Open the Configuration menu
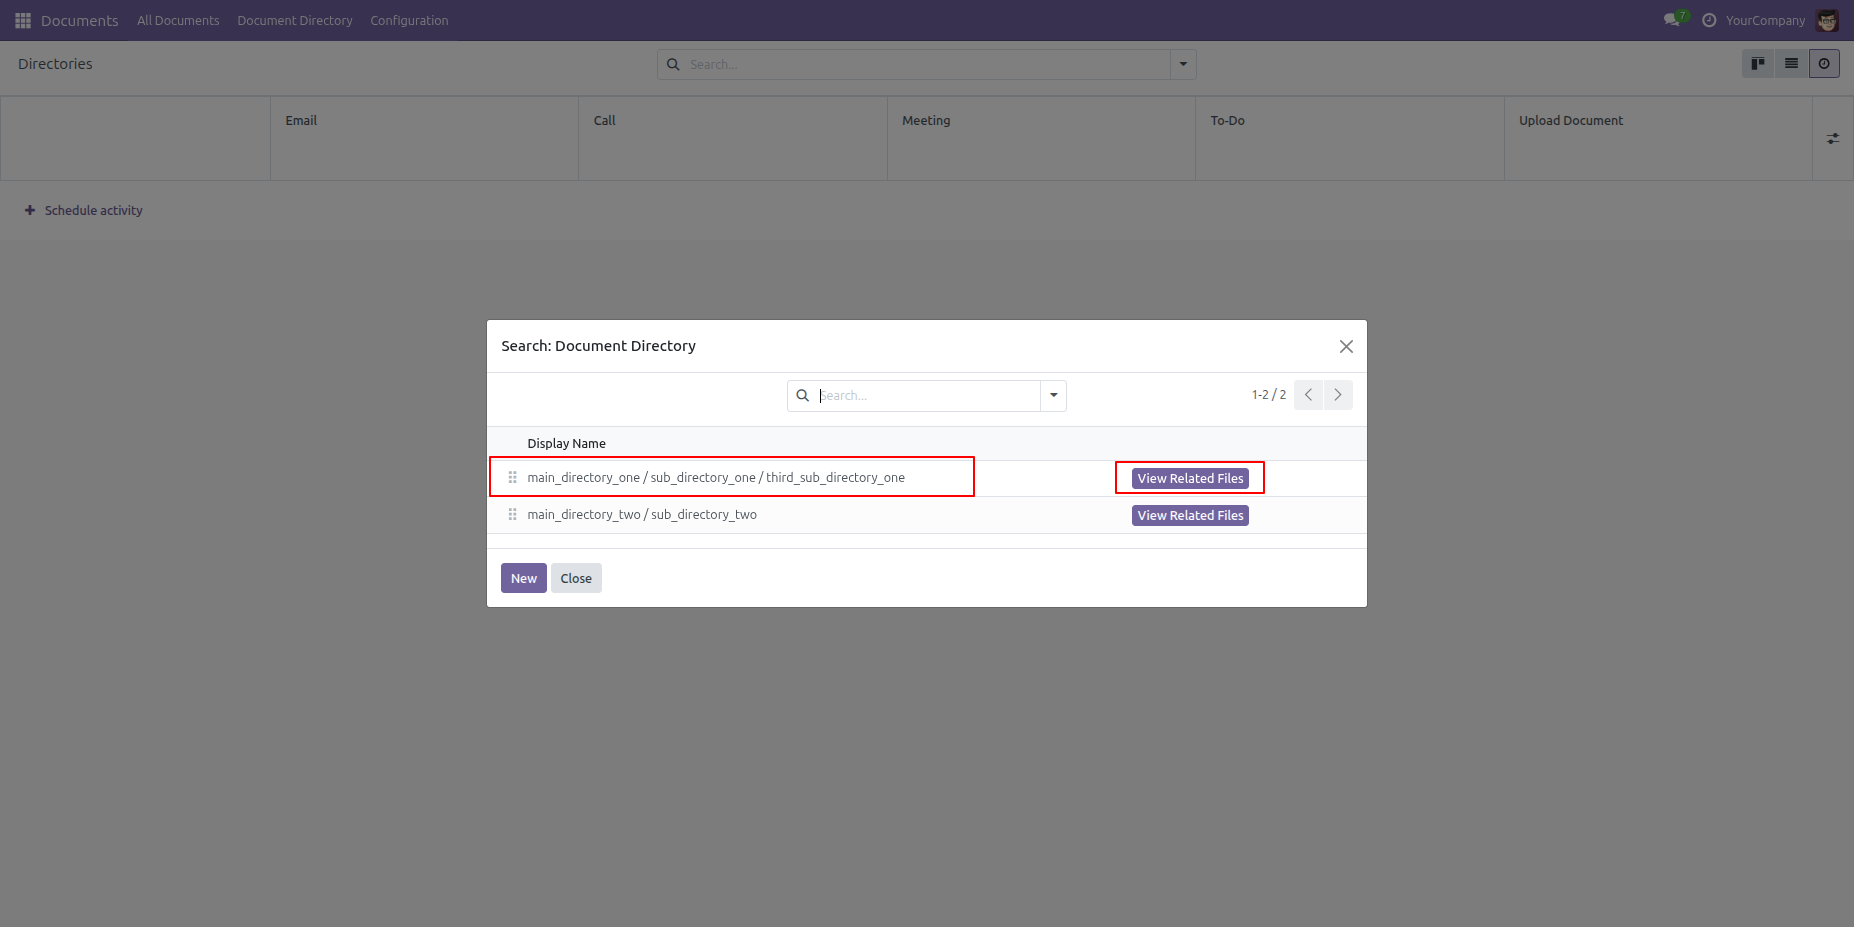The height and width of the screenshot is (927, 1854). pyautogui.click(x=409, y=21)
